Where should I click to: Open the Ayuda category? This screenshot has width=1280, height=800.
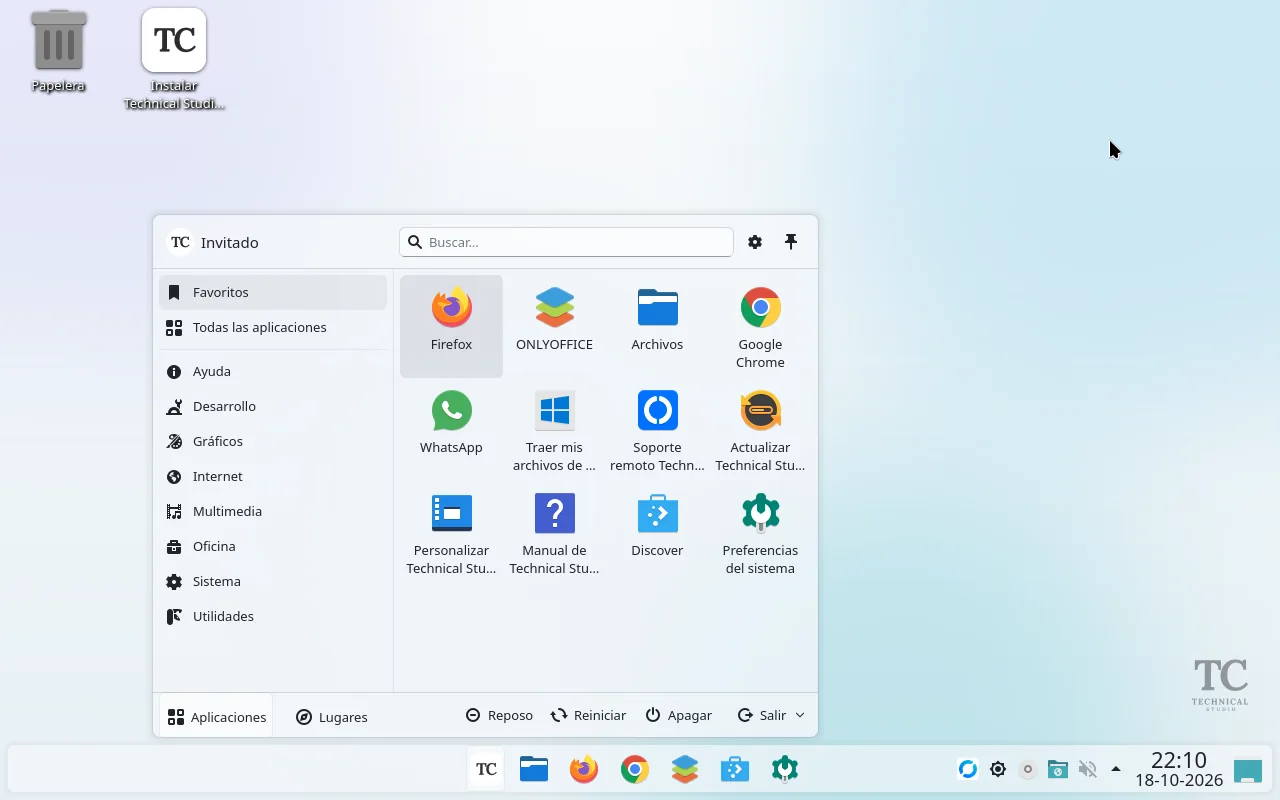pos(273,371)
